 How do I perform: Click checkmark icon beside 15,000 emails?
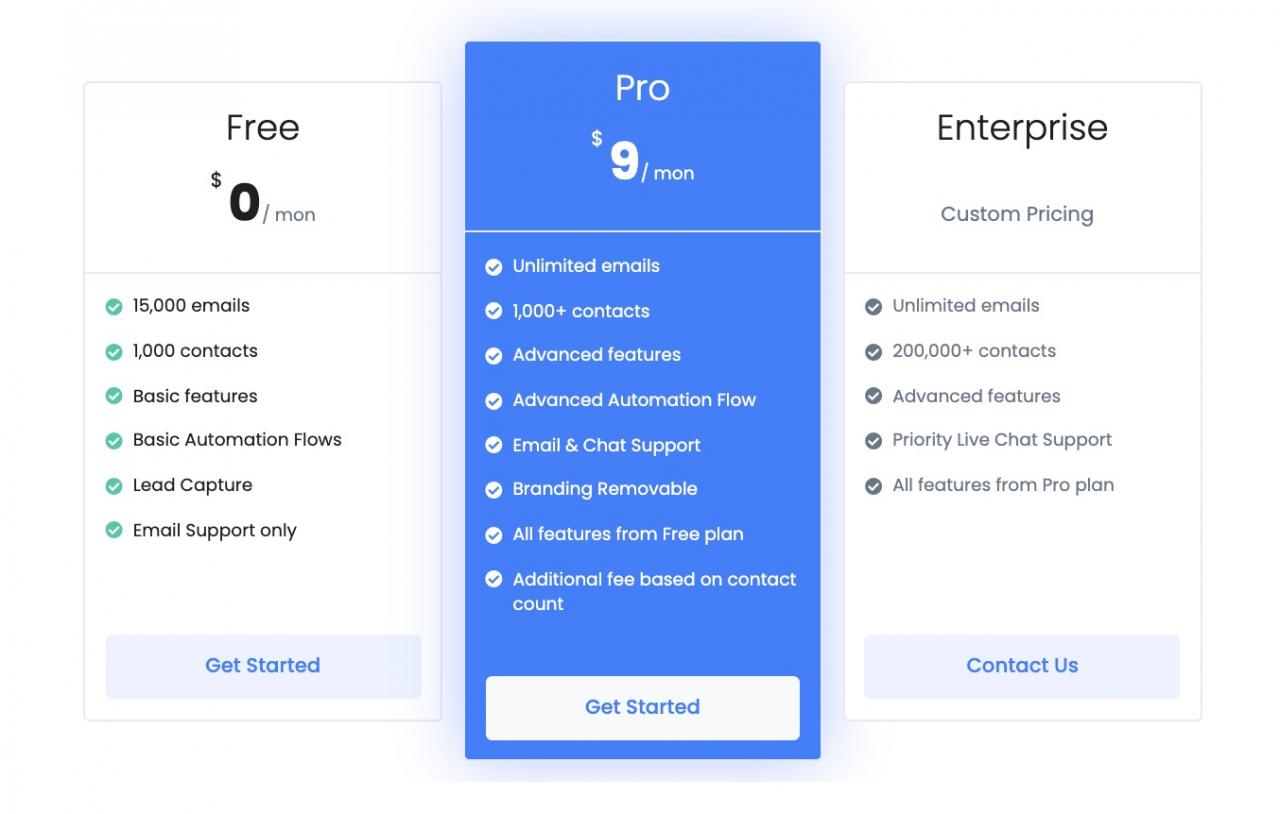pos(114,307)
